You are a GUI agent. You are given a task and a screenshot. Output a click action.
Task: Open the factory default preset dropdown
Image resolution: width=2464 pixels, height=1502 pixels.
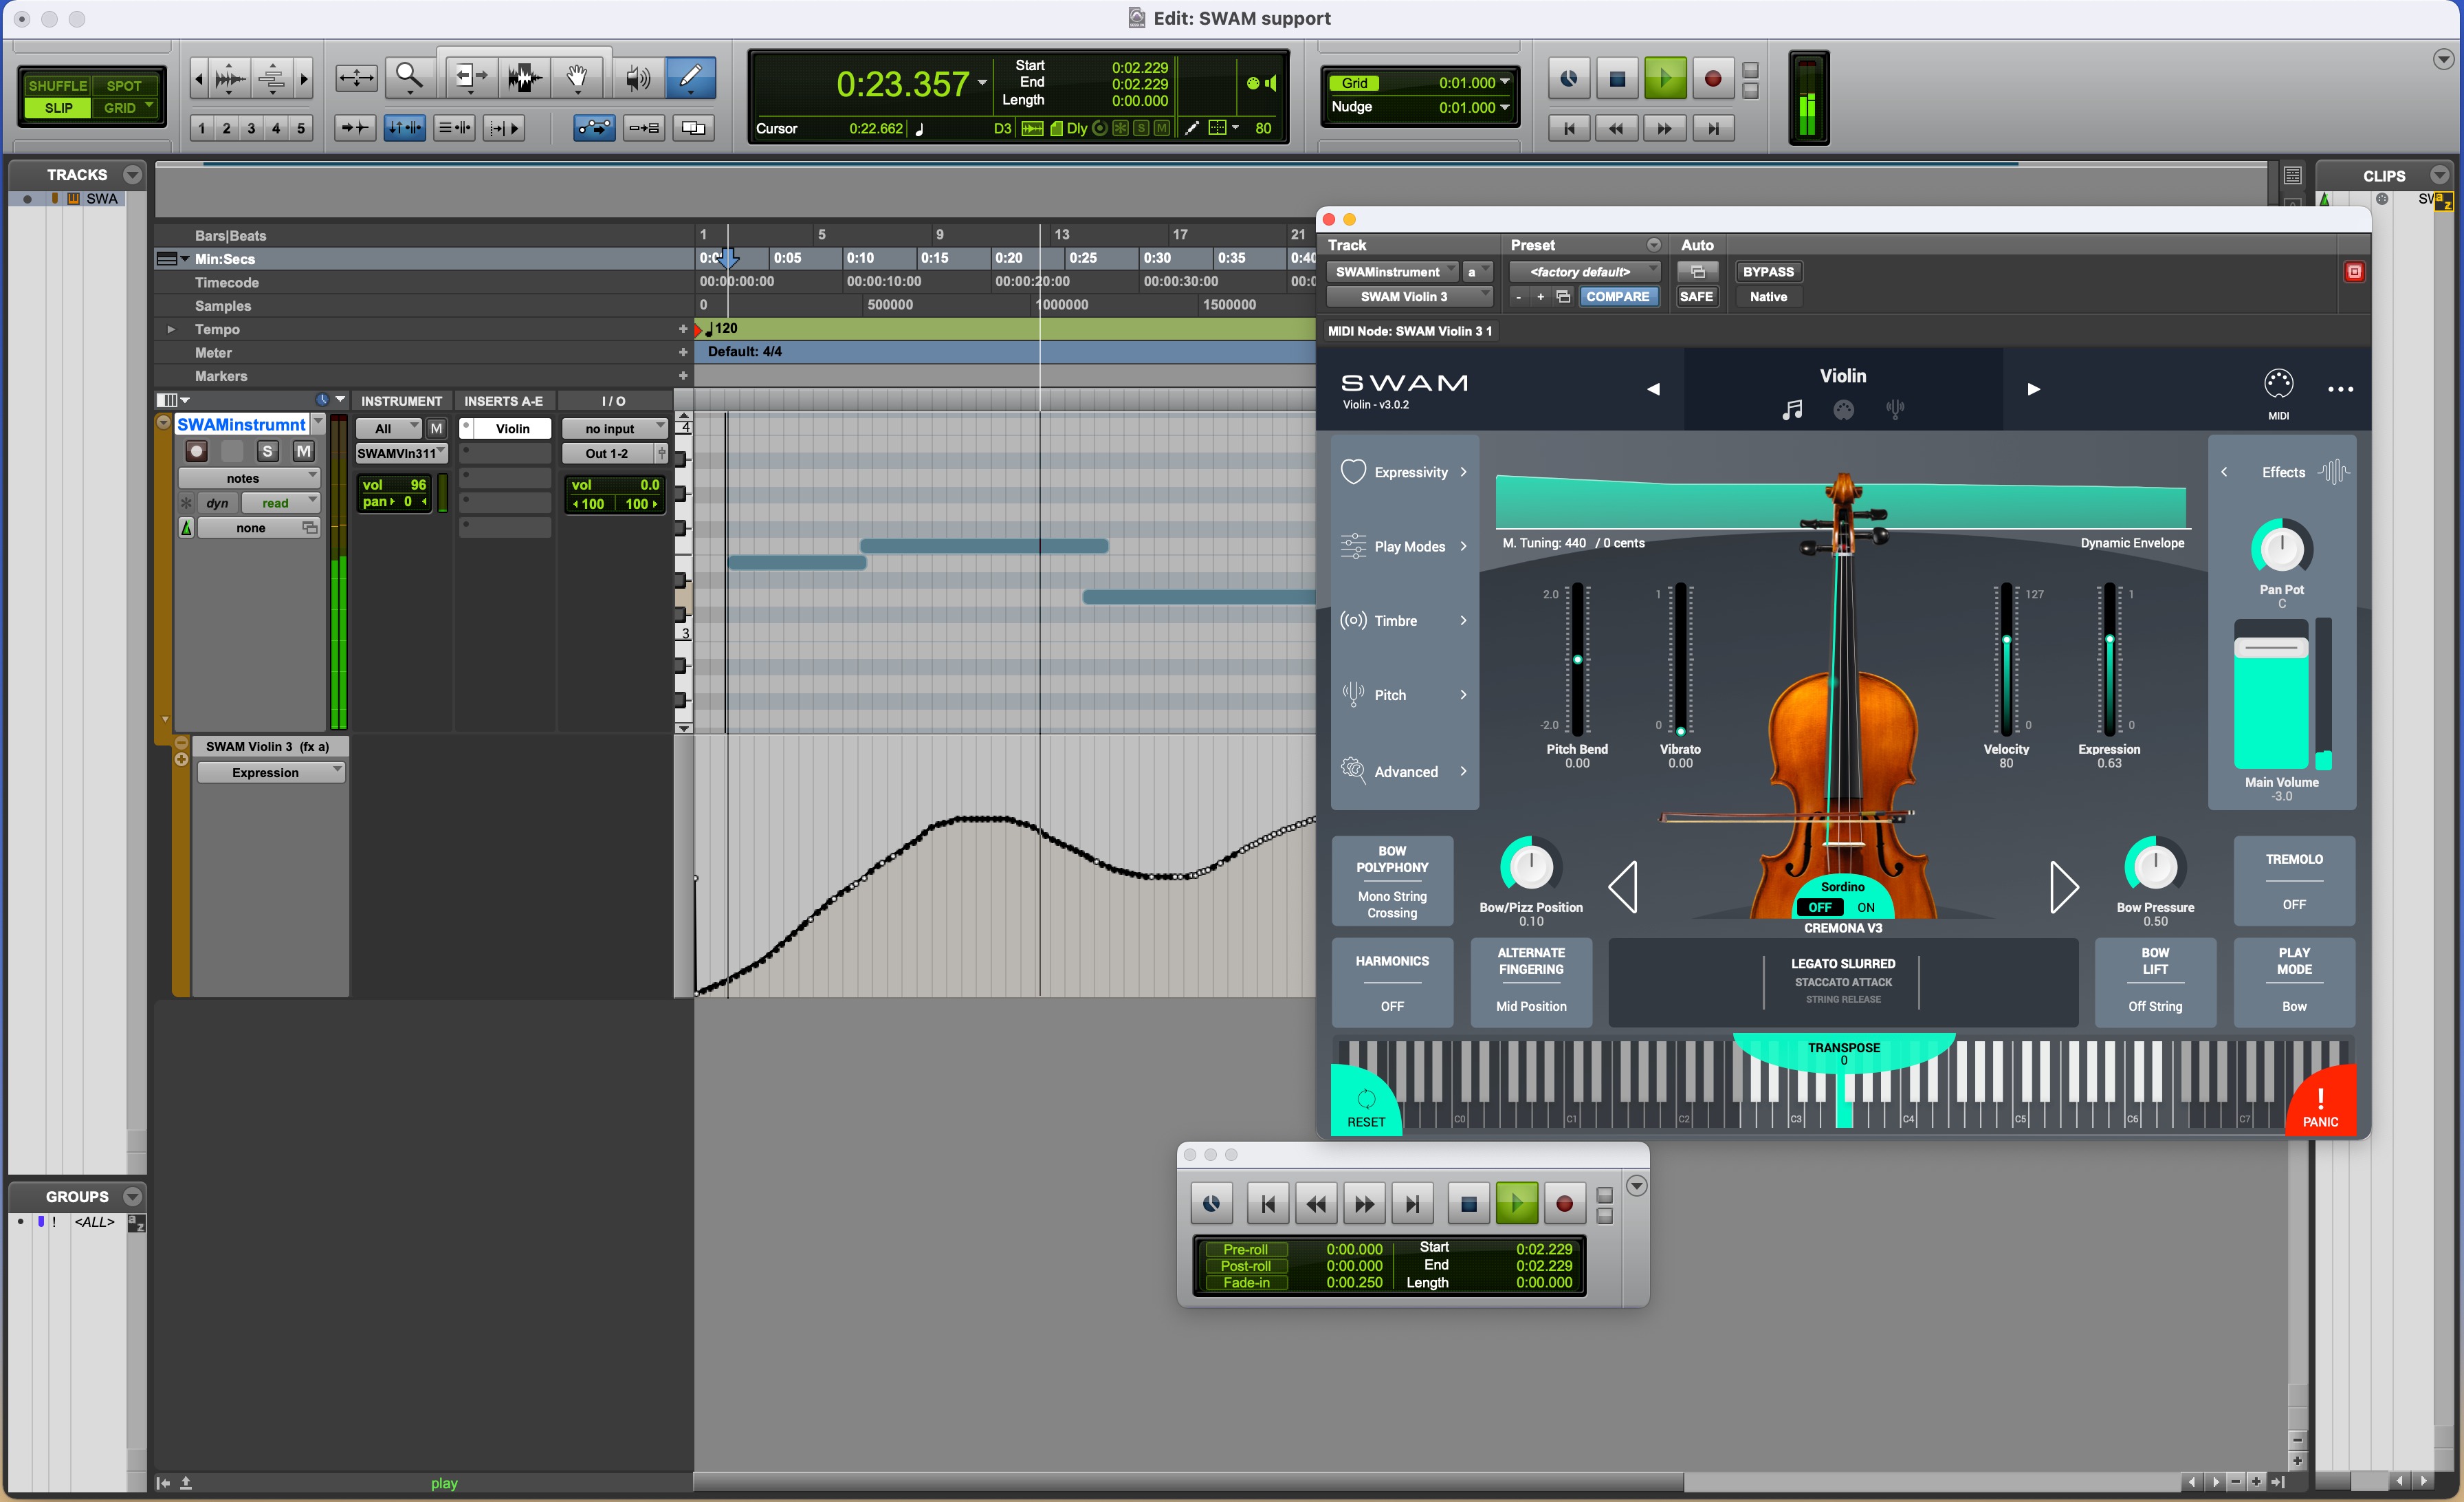tap(1584, 272)
